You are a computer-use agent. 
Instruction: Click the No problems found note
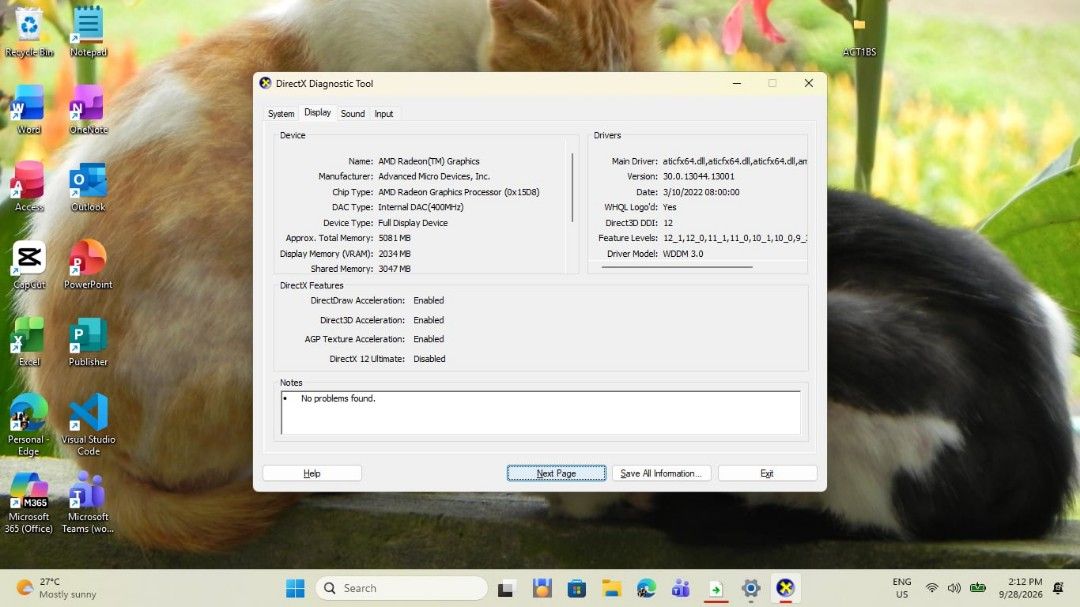point(338,398)
